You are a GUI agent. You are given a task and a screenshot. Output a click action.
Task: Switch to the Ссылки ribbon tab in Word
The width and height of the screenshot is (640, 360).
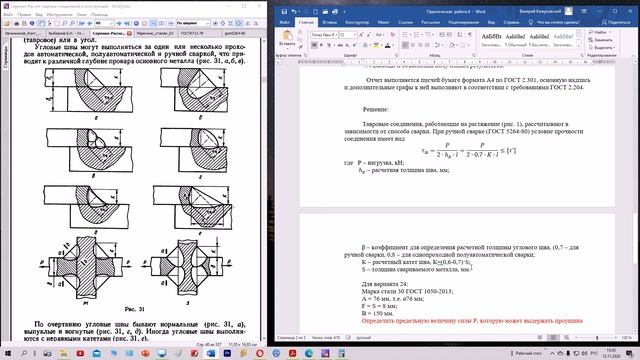point(405,22)
